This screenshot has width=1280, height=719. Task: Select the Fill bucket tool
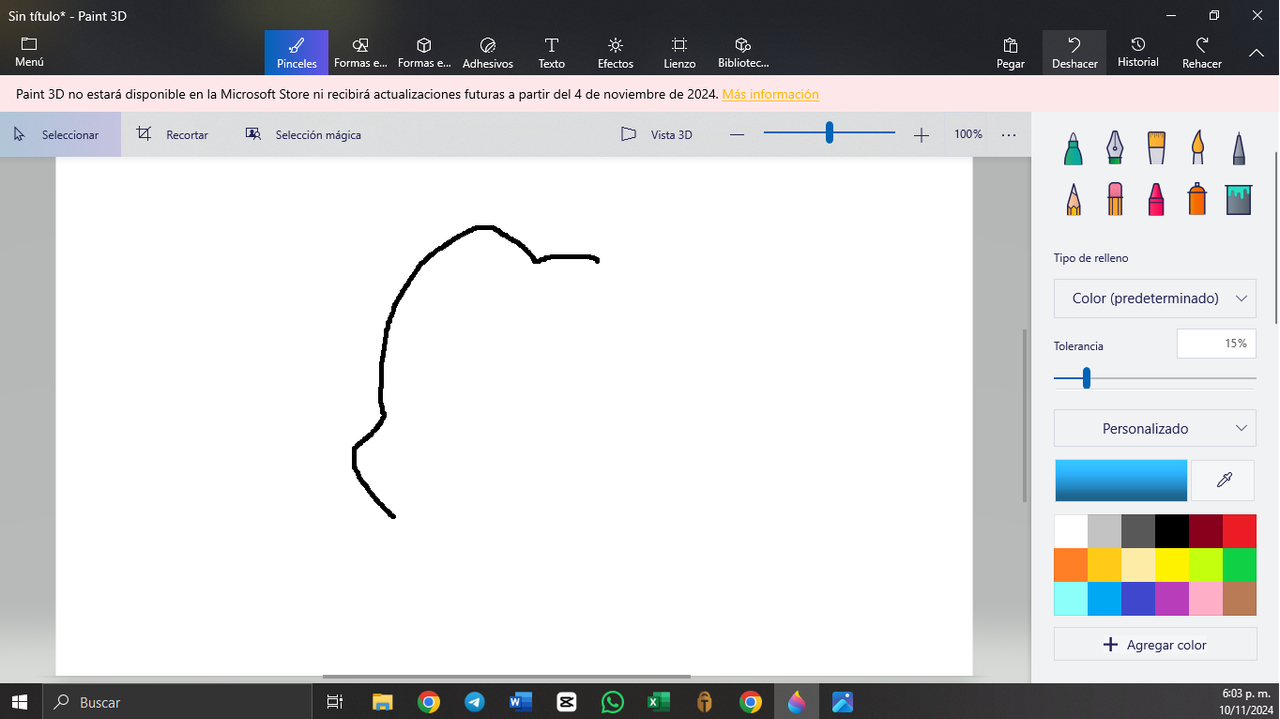click(x=1239, y=199)
